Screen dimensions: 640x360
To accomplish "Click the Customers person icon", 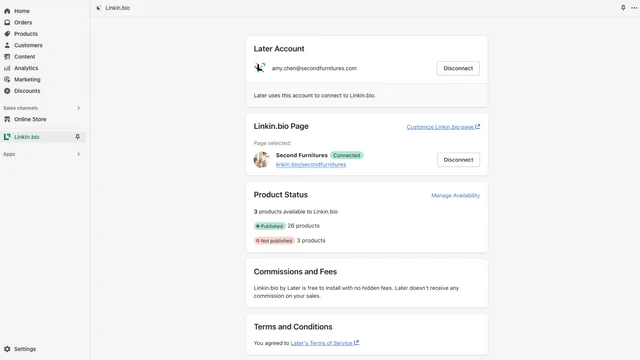I will coord(7,45).
